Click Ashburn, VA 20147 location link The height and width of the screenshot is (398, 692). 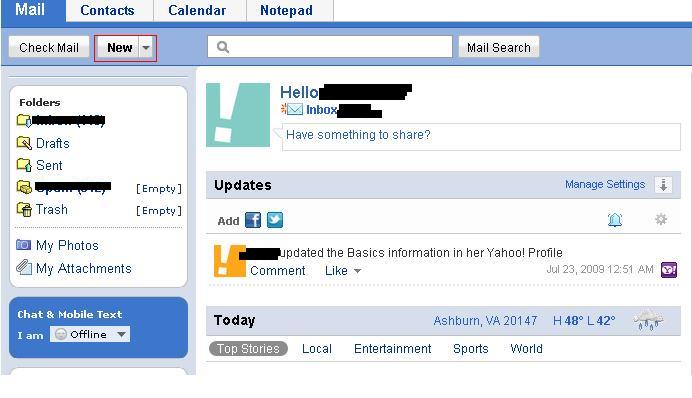[485, 320]
